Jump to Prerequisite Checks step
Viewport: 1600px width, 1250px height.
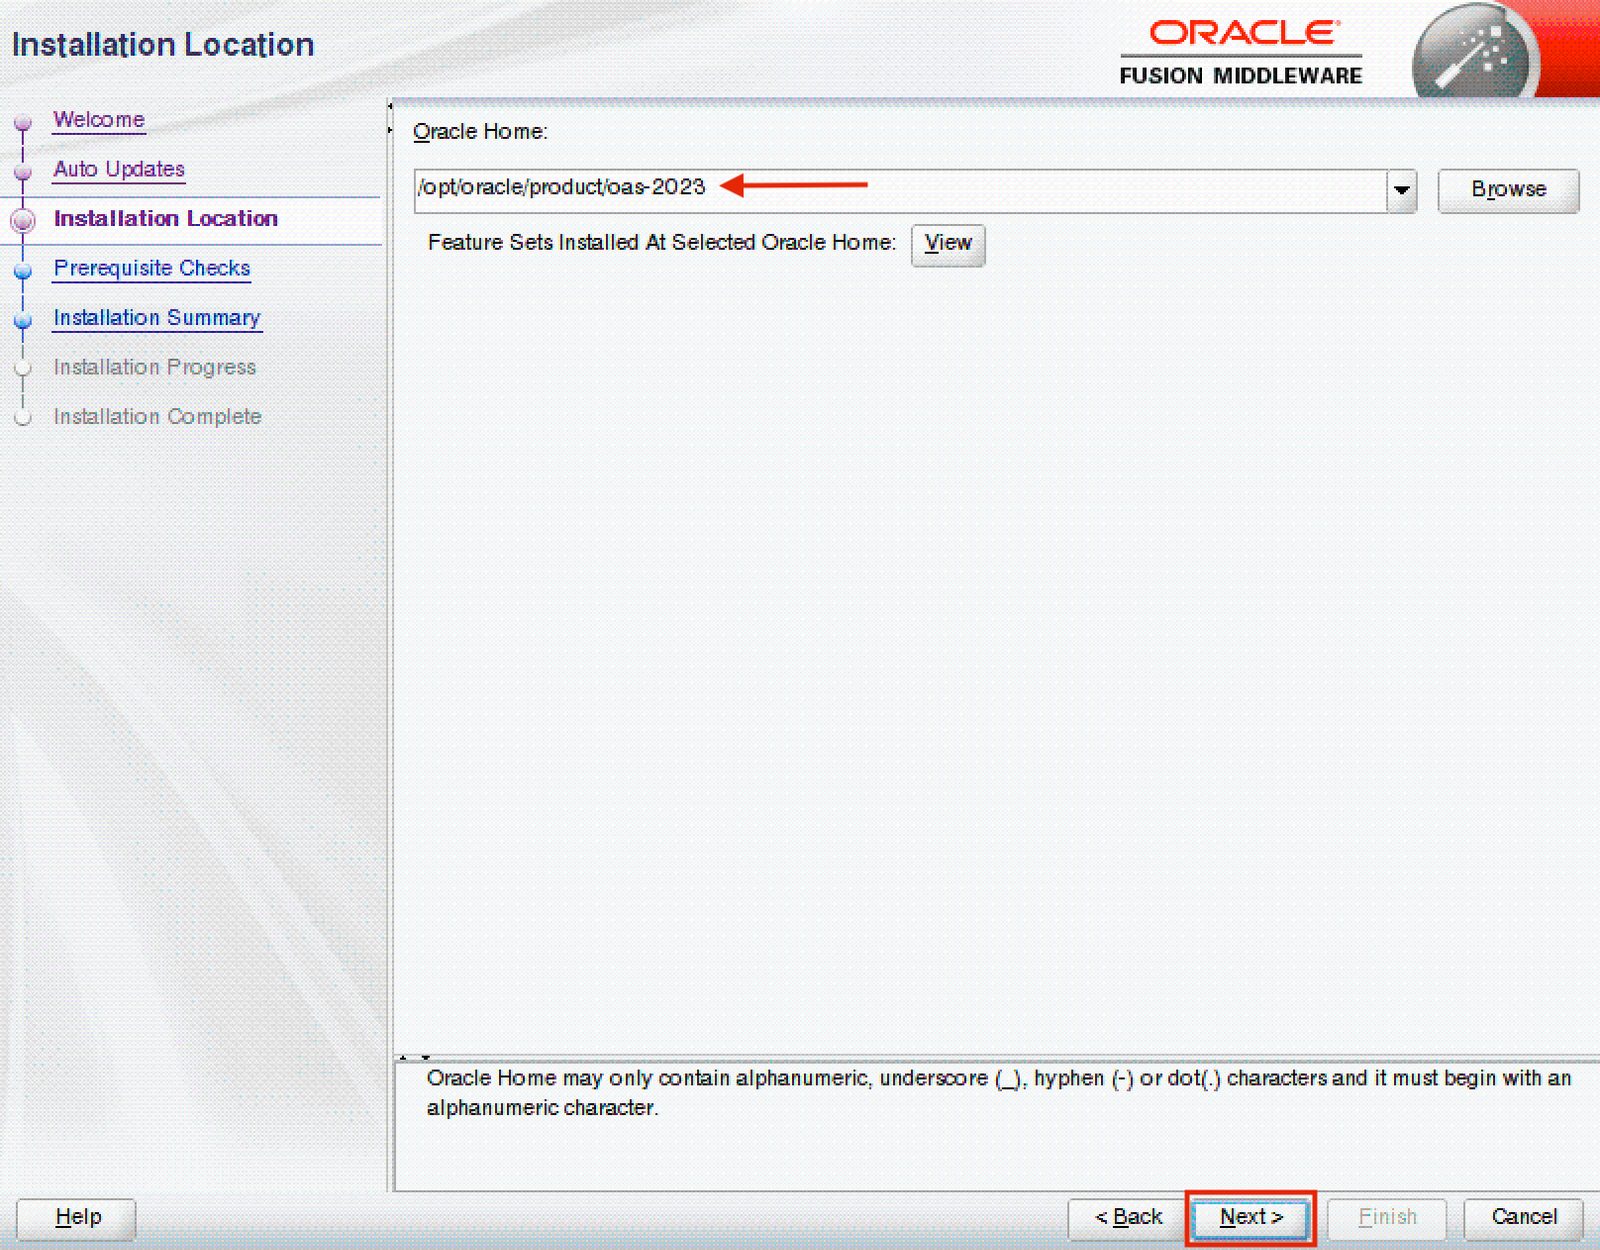point(152,268)
